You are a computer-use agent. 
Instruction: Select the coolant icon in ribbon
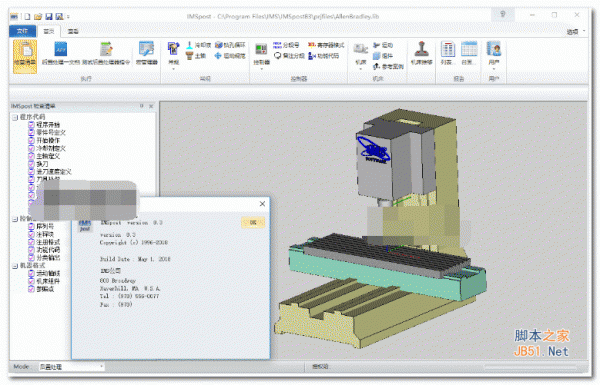[x=189, y=45]
